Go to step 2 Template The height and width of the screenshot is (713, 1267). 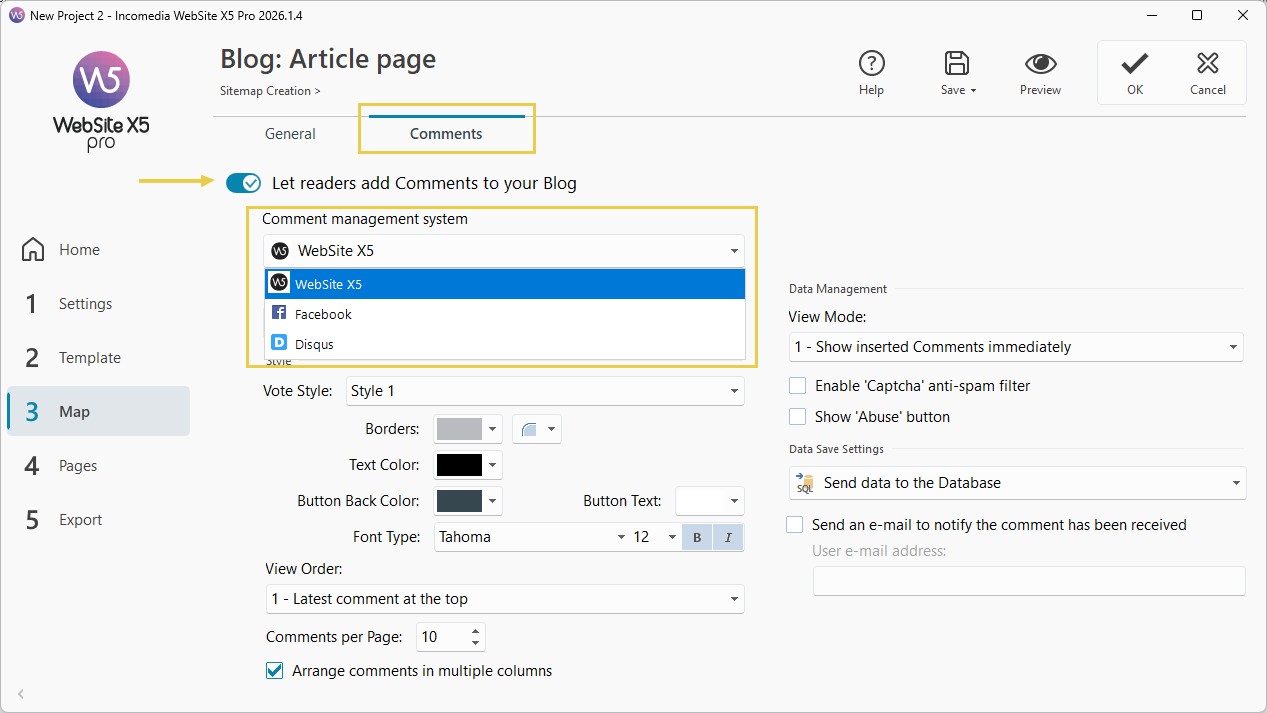(98, 358)
